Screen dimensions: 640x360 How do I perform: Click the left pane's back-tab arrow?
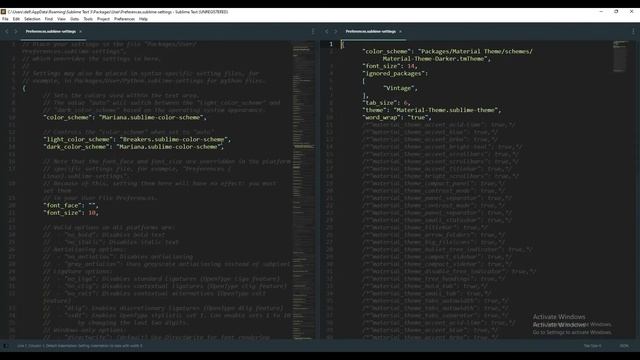tap(7, 31)
